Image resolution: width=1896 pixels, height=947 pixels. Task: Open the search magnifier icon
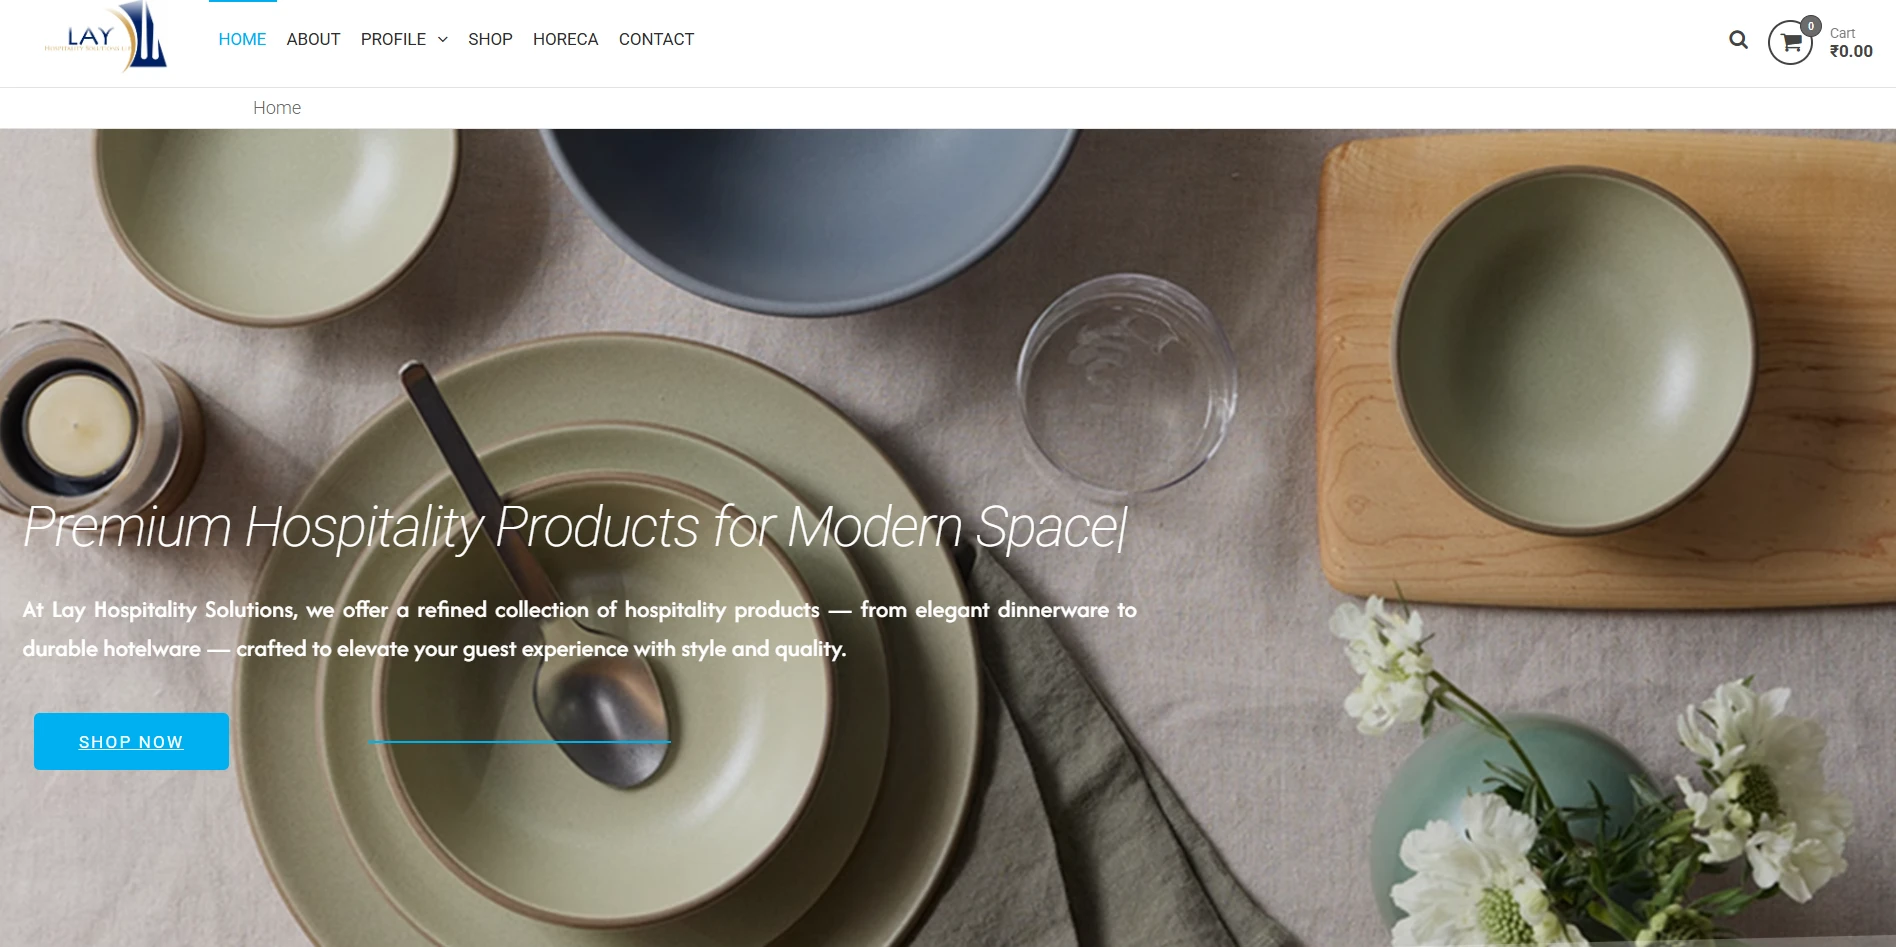click(1739, 40)
